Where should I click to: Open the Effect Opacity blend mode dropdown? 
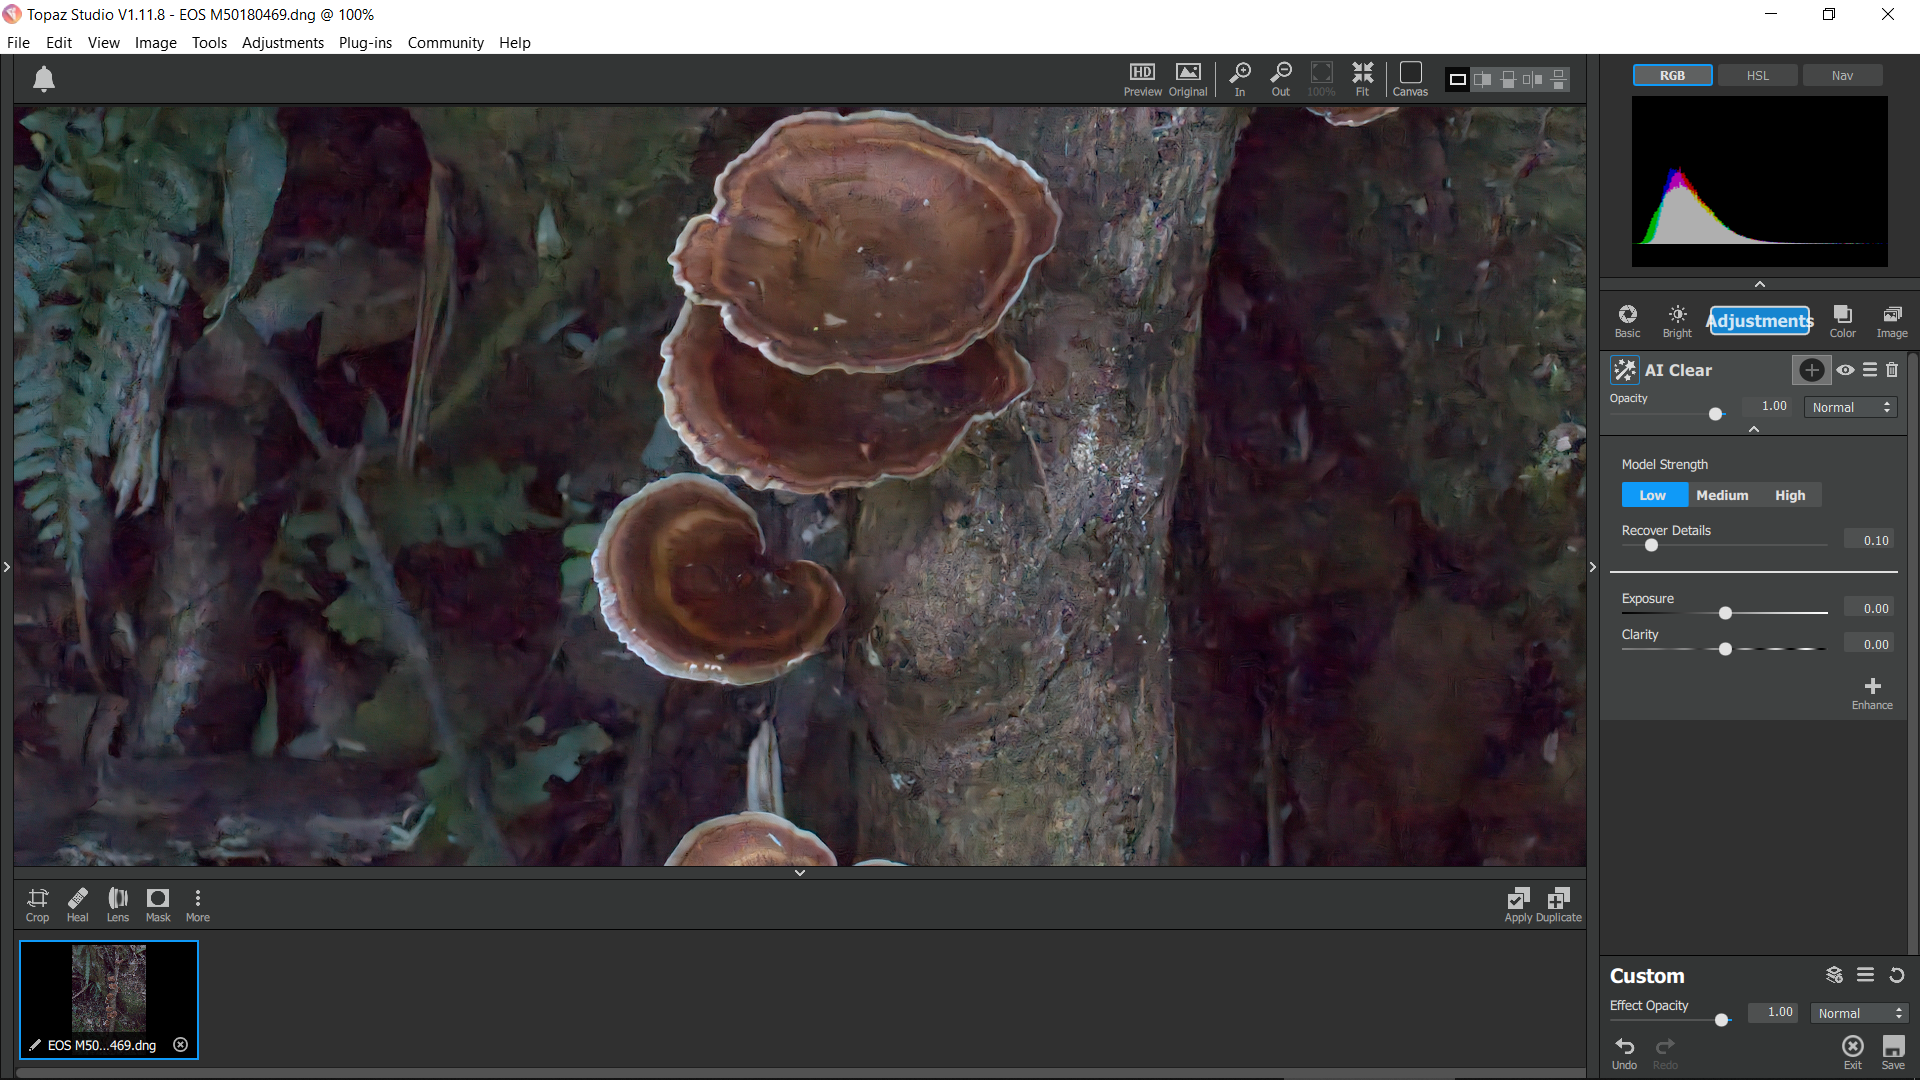(x=1859, y=1013)
